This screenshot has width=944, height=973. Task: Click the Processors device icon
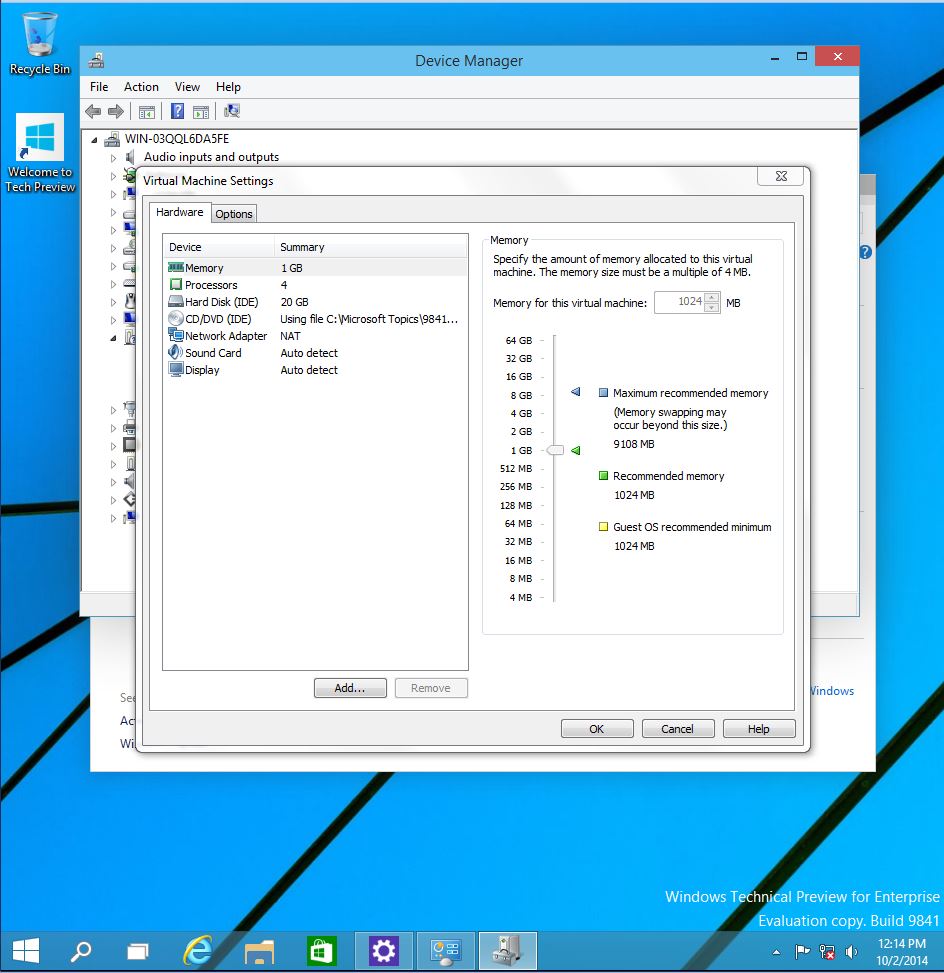pyautogui.click(x=176, y=284)
